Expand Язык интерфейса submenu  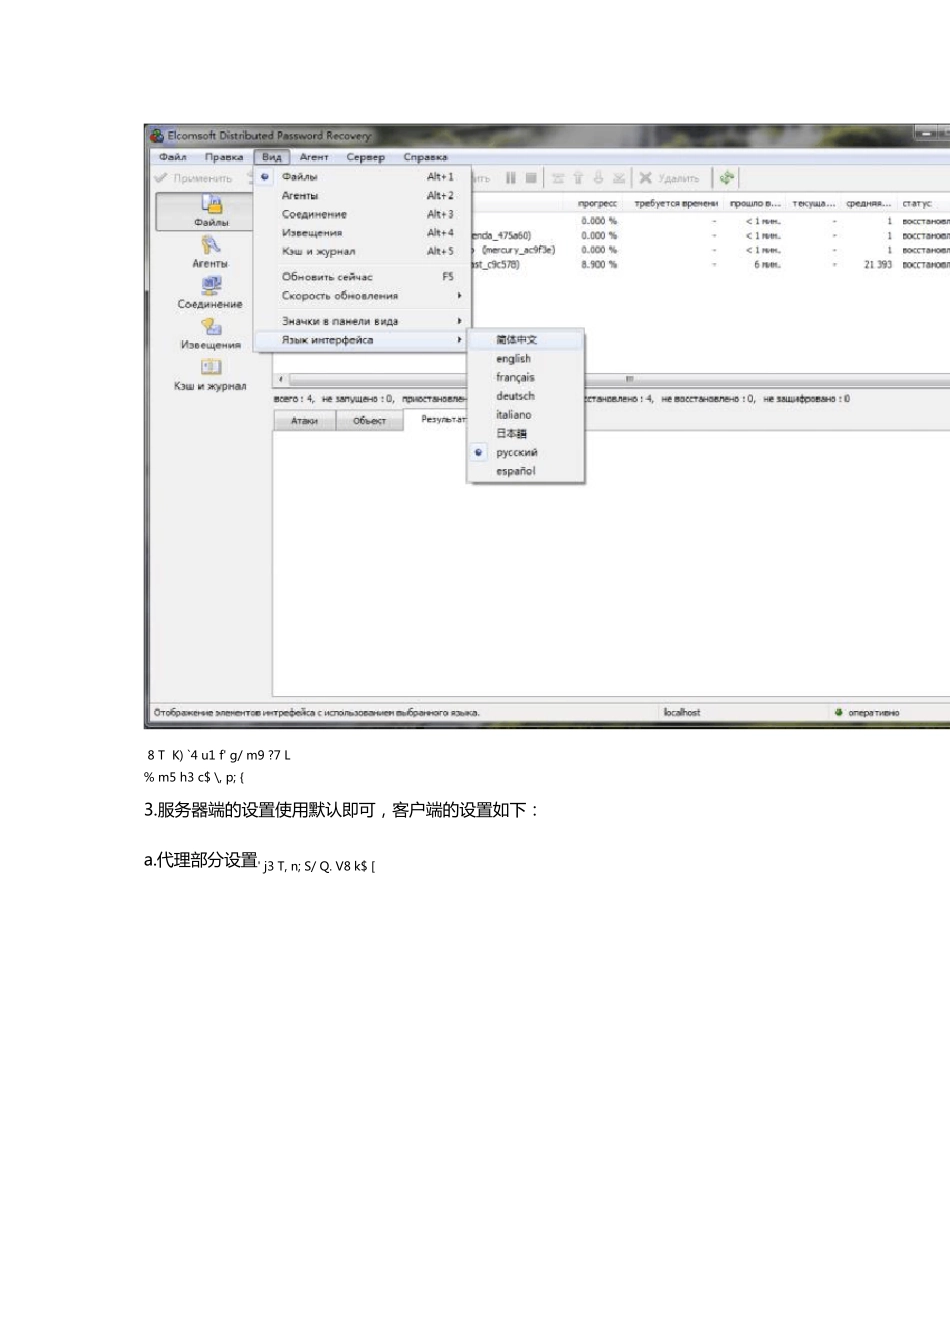point(363,340)
